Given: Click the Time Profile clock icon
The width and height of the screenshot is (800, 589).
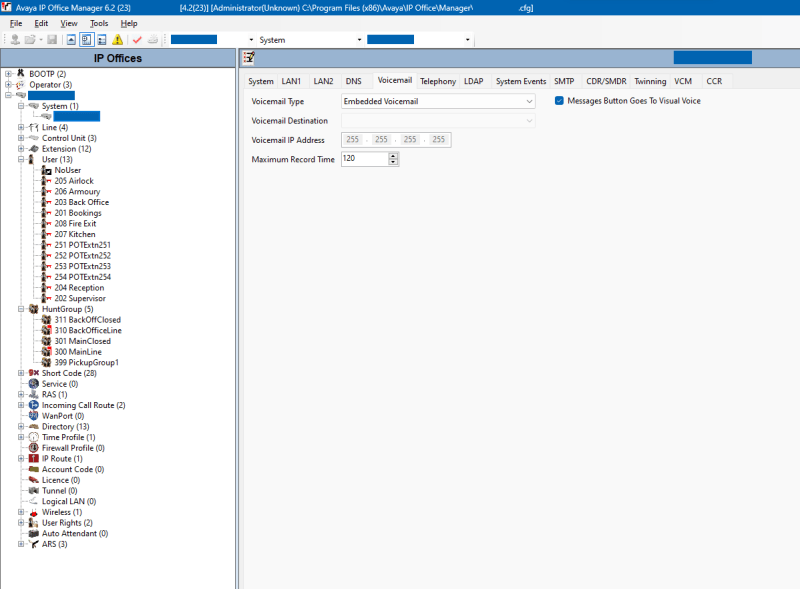Looking at the screenshot, I should (x=34, y=437).
